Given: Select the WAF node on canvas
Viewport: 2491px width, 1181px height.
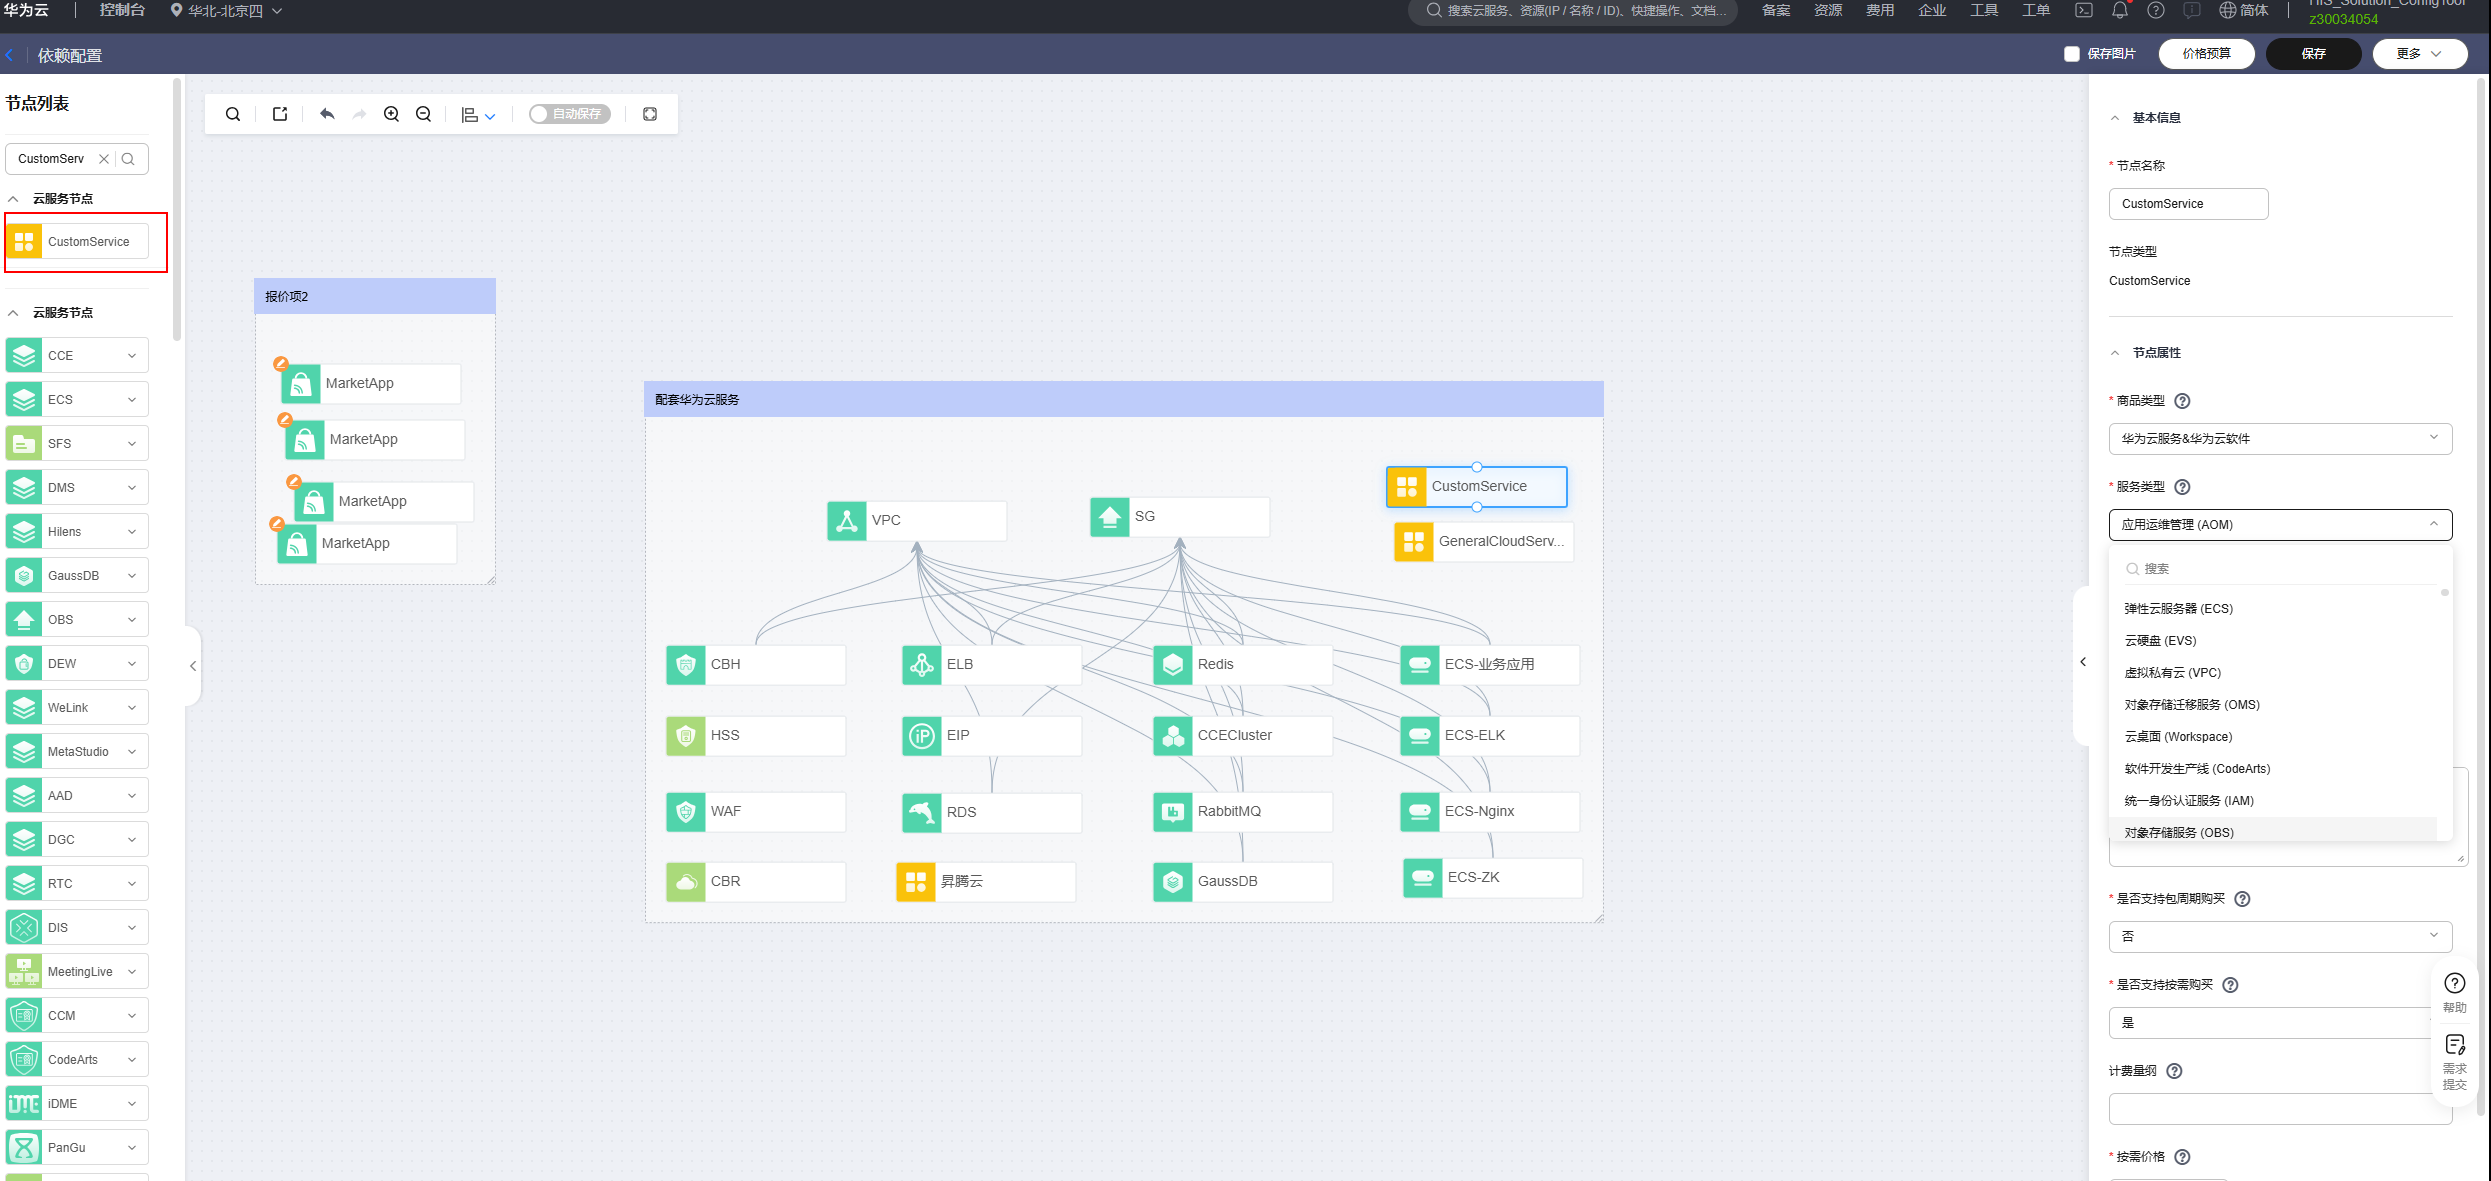Looking at the screenshot, I should click(x=755, y=812).
